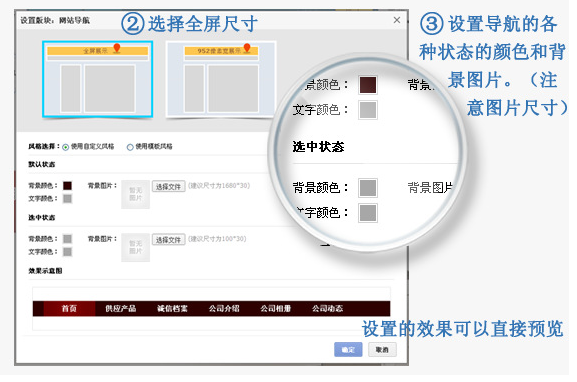
Task: Click 供应产品 in the preview navigation bar
Action: click(121, 308)
